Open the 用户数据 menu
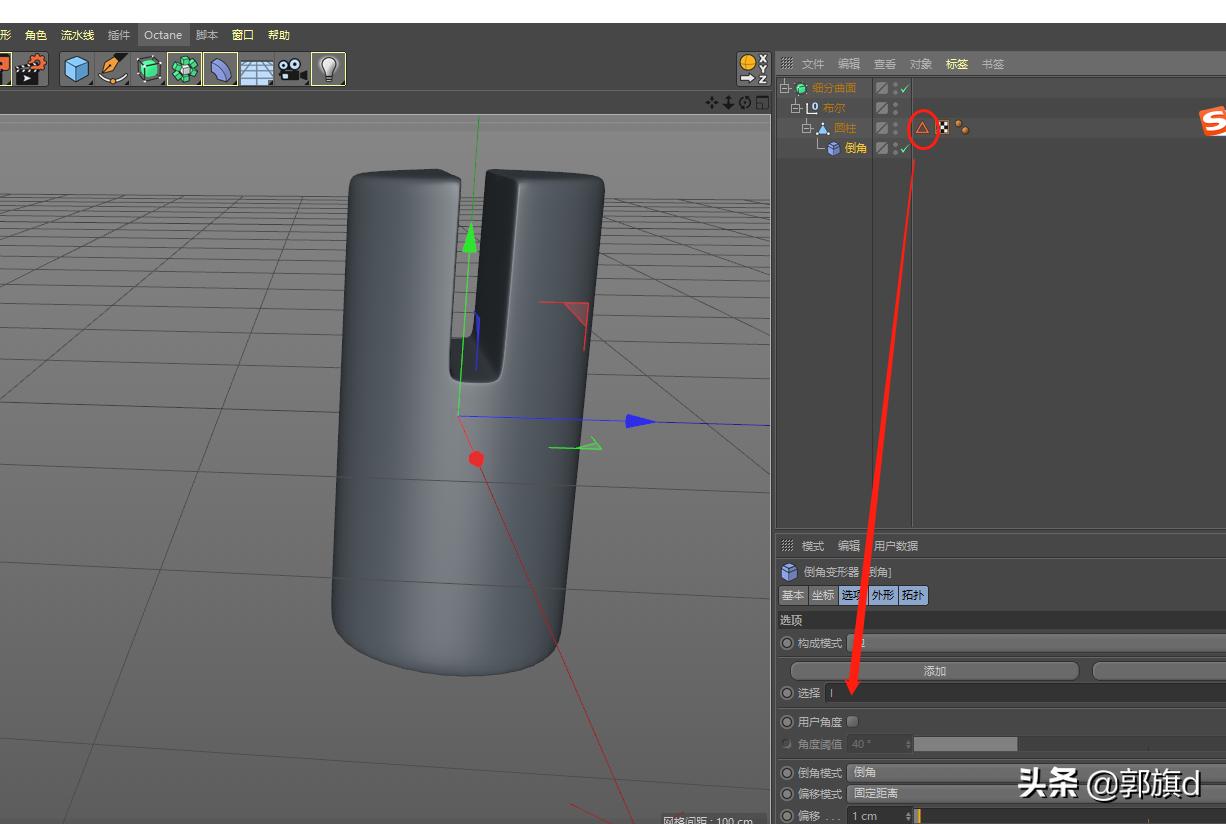 895,546
